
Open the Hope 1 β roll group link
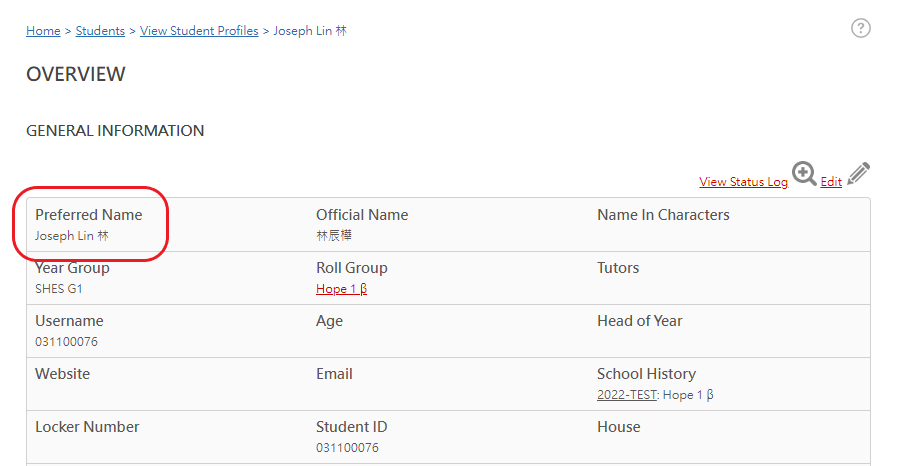pyautogui.click(x=341, y=289)
